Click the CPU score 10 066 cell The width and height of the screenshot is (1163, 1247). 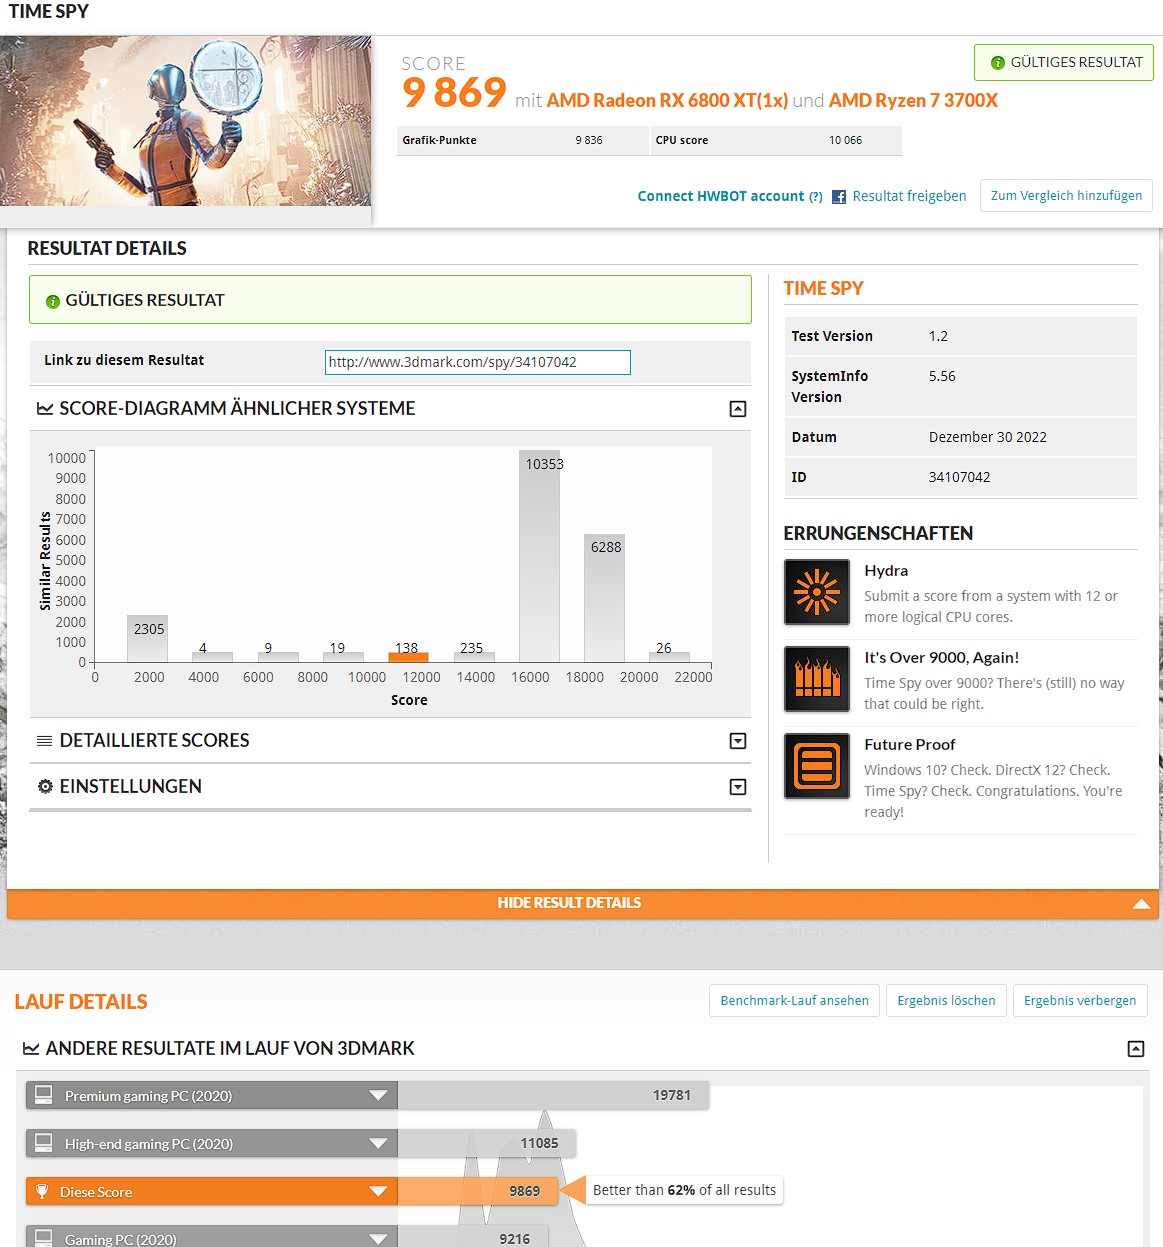(776, 140)
